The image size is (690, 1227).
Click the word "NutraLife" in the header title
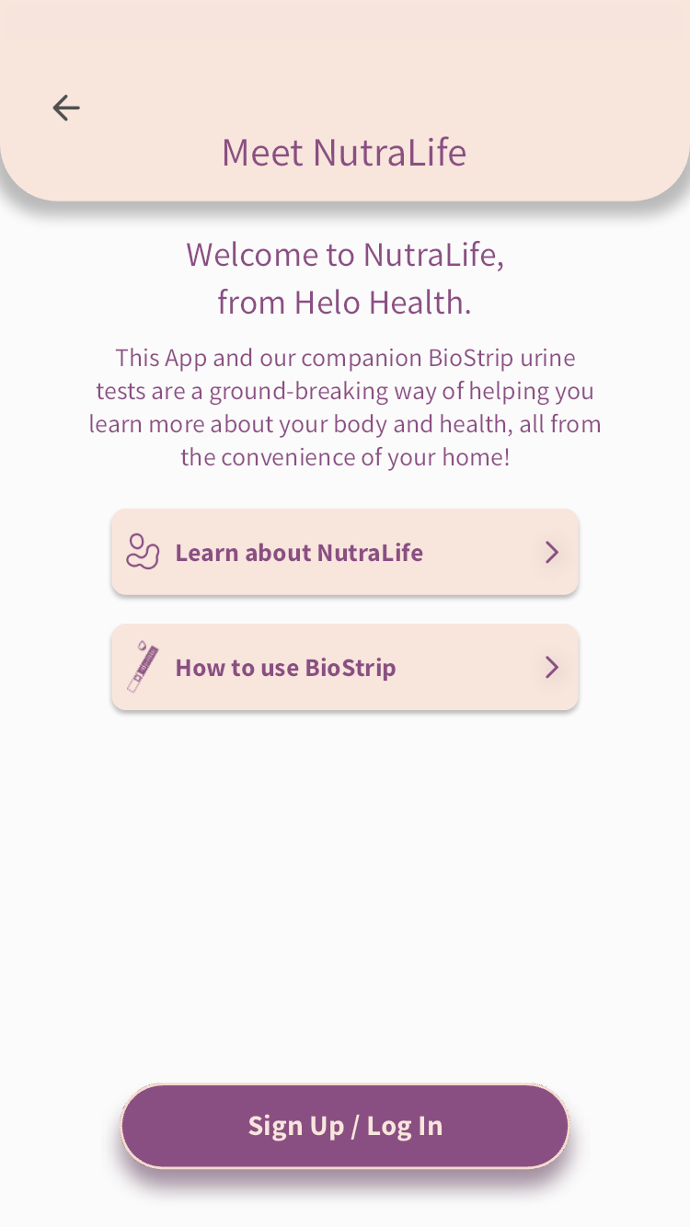tap(389, 152)
